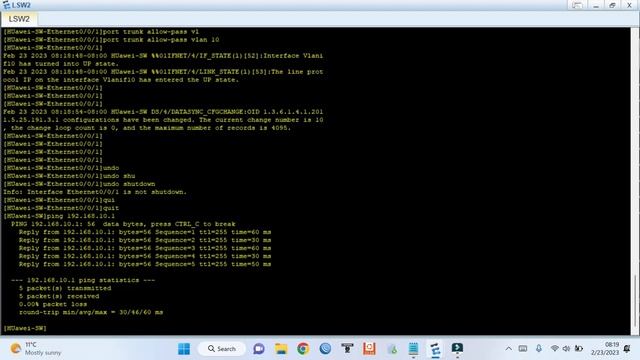Click the terminal vertical scrollbar thumb
Viewport: 640px width, 360px height.
click(x=635, y=301)
